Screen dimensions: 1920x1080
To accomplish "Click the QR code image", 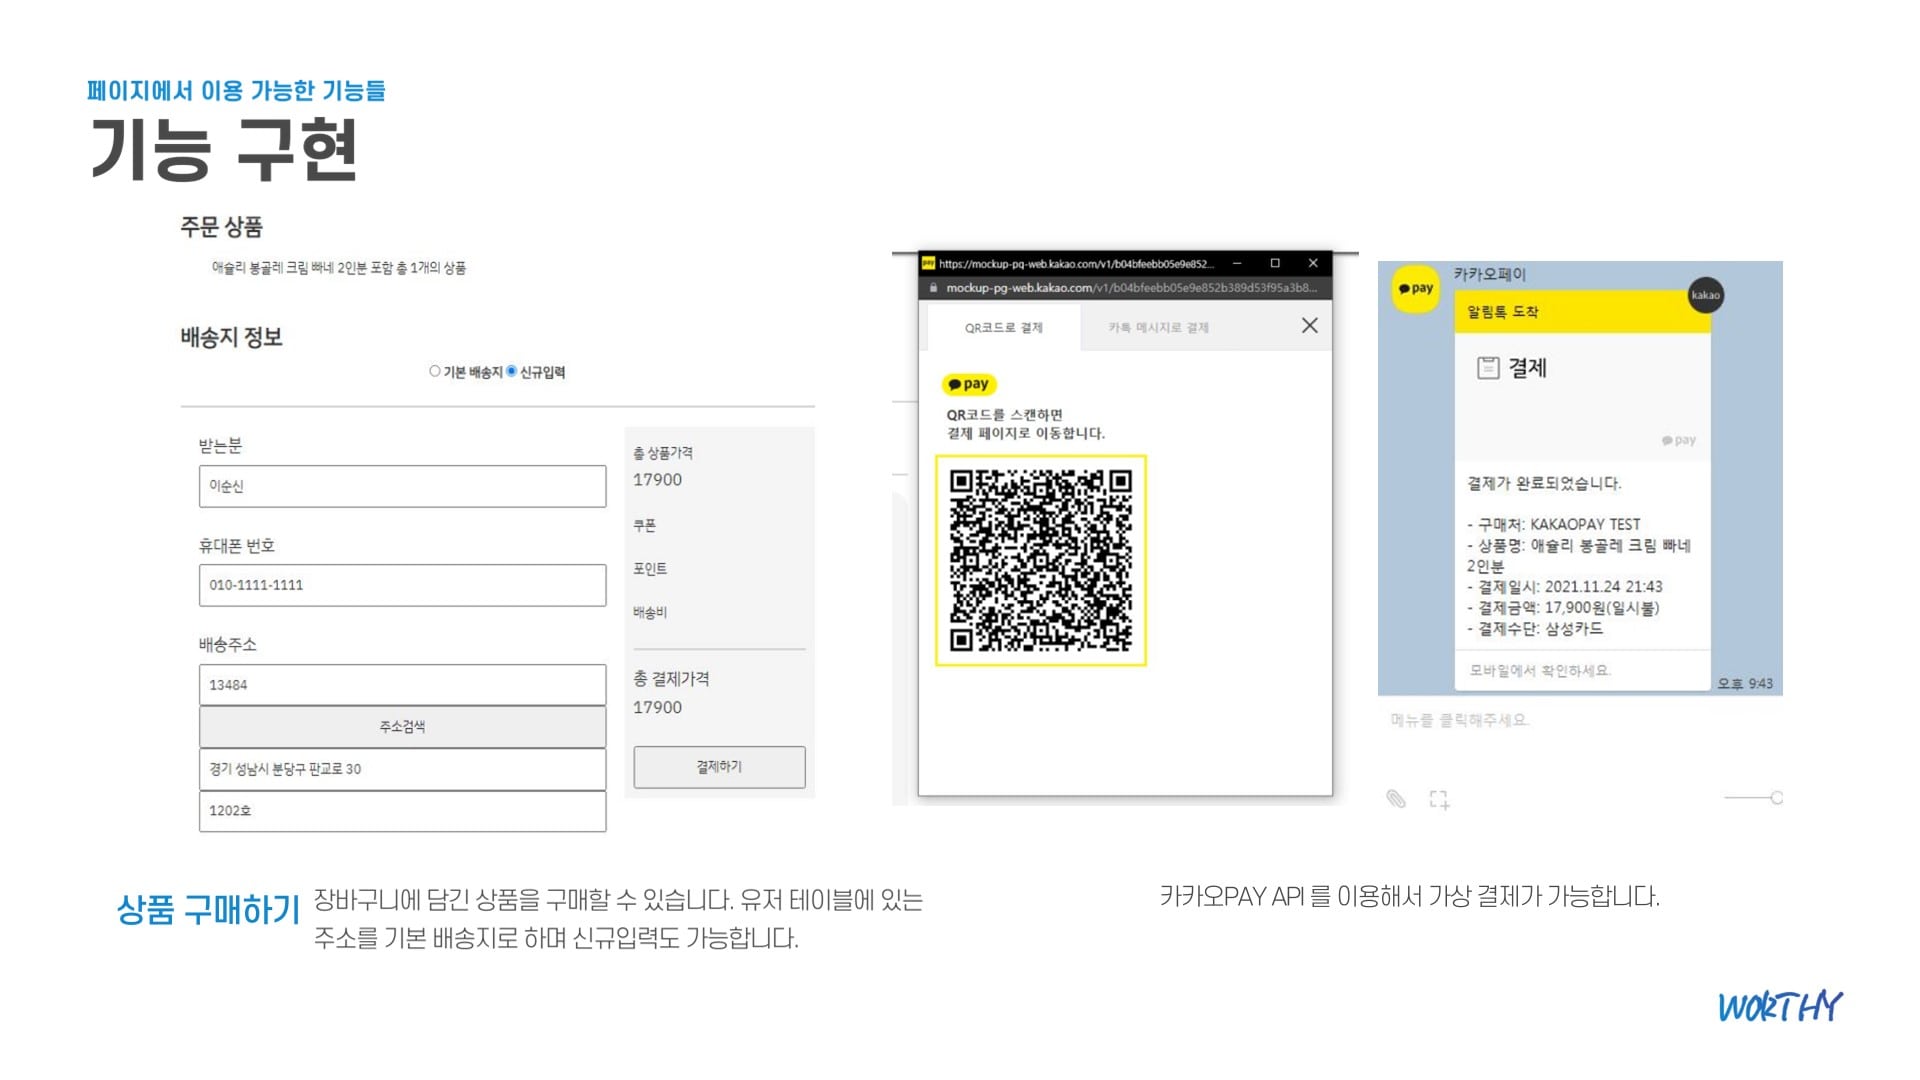I will 1041,561.
